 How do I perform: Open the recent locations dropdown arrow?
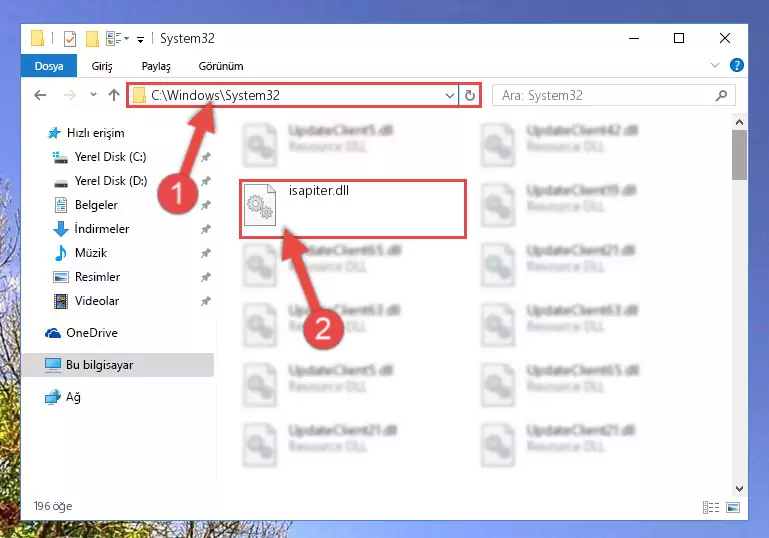93,94
